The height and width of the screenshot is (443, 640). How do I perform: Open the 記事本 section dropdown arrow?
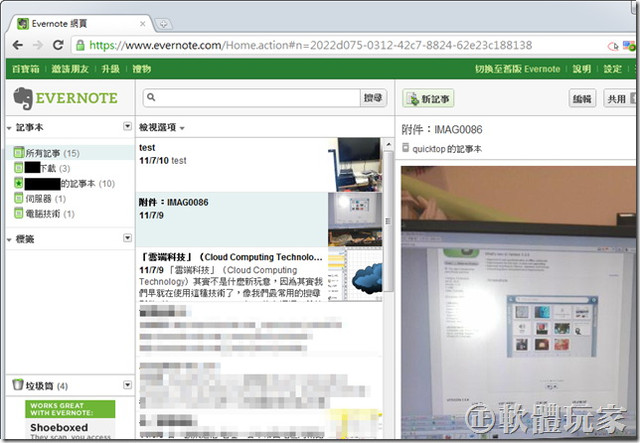(127, 126)
